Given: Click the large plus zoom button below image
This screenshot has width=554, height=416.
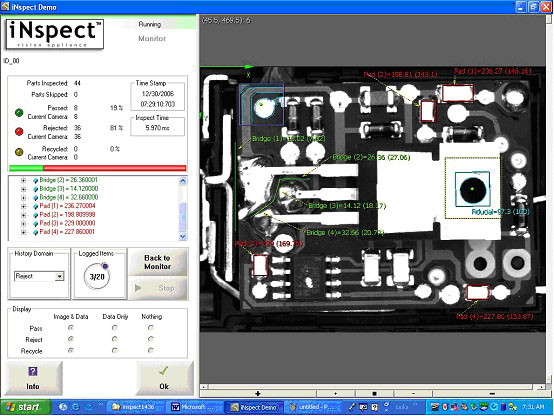Looking at the screenshot, I should tap(258, 393).
